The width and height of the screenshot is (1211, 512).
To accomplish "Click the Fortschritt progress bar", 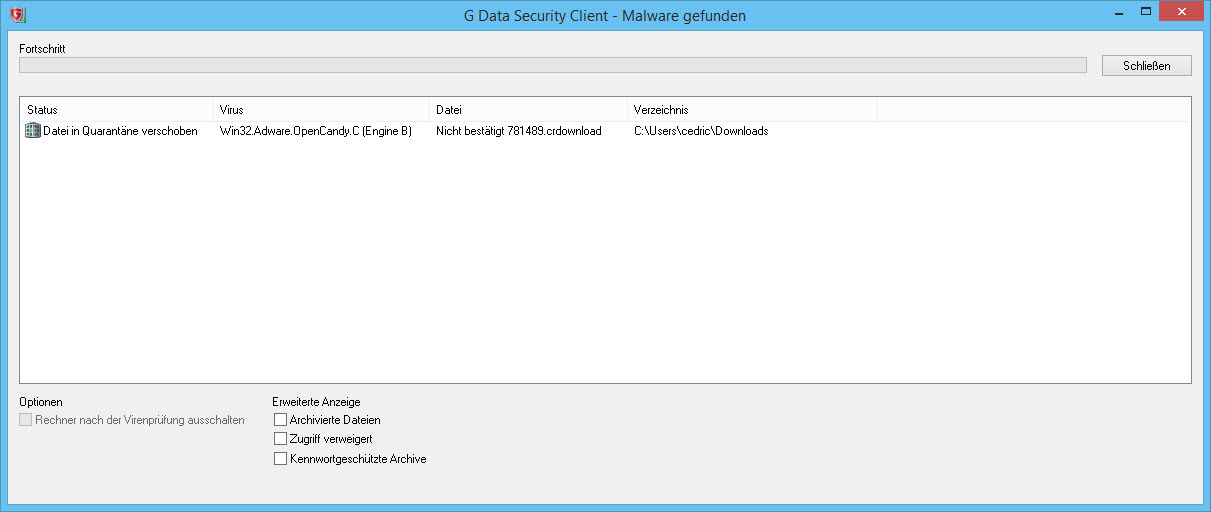I will click(x=553, y=65).
